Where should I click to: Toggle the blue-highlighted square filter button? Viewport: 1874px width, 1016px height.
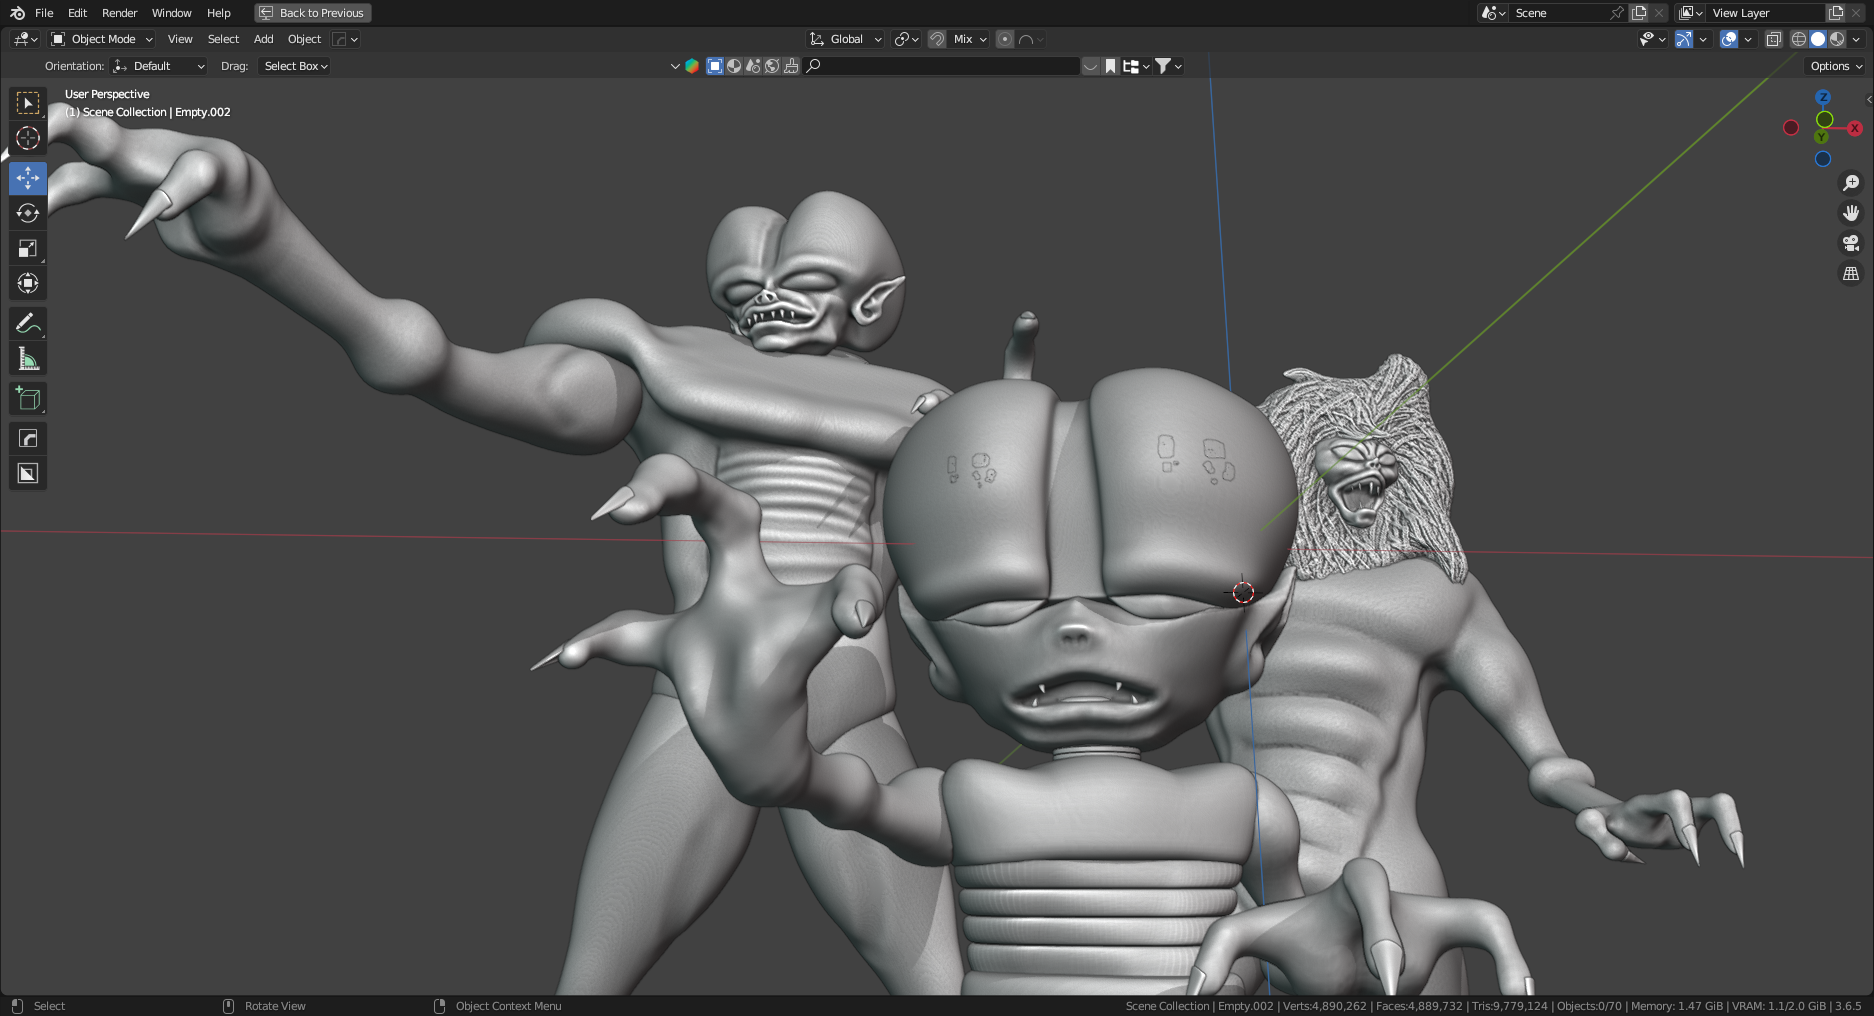[715, 66]
